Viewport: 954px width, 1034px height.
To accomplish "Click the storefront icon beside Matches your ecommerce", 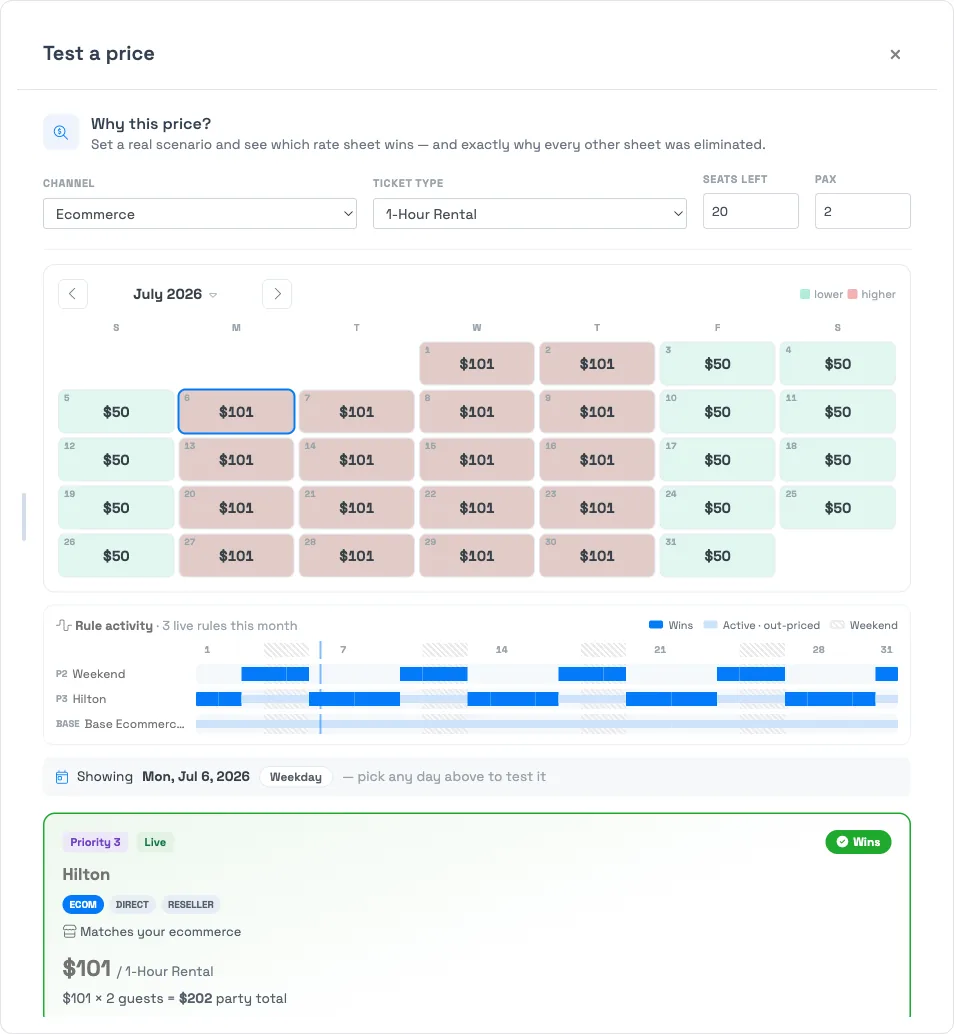I will pos(69,932).
